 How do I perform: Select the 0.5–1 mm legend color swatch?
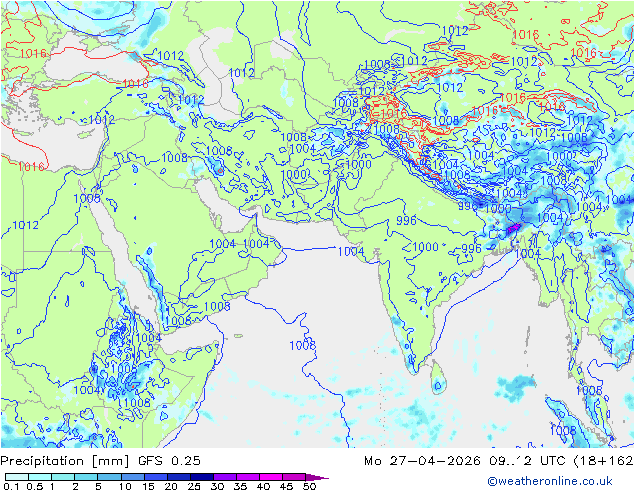pos(40,477)
